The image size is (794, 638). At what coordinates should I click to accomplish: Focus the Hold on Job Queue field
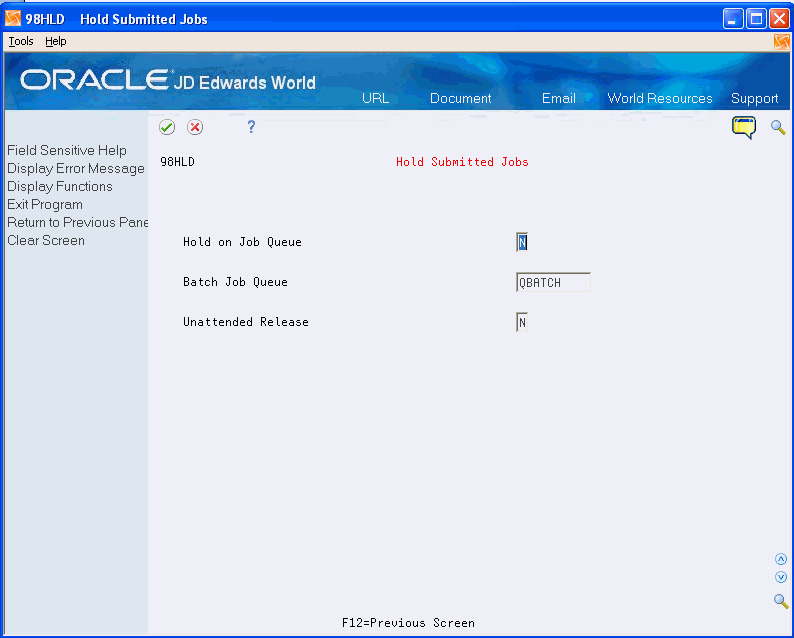[522, 242]
